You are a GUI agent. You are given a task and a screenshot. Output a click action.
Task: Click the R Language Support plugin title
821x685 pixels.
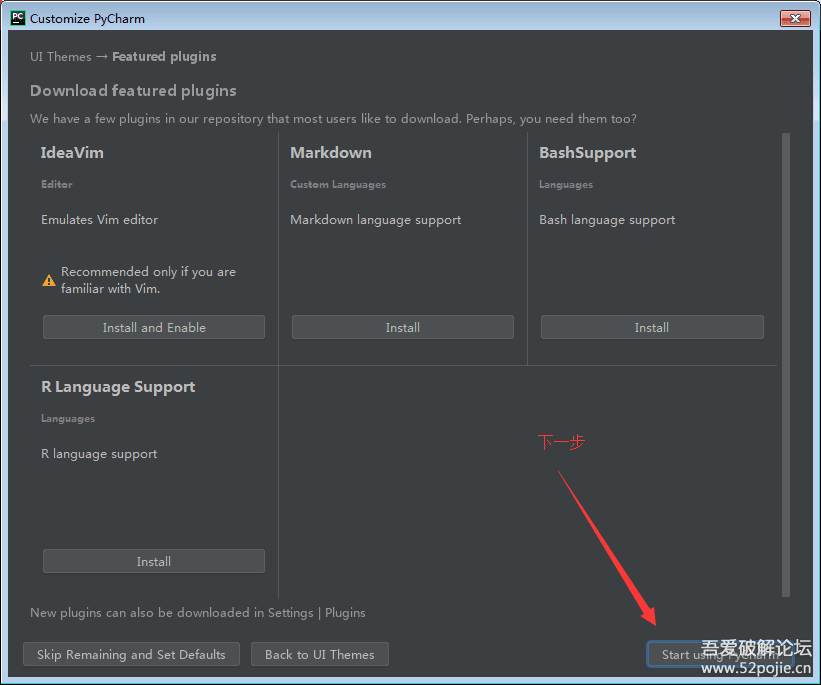pos(118,387)
